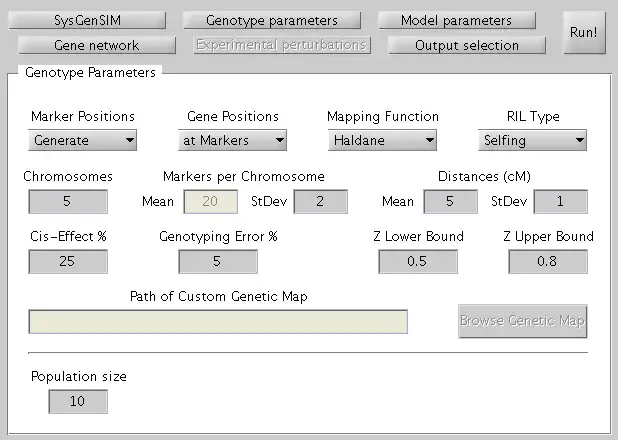The width and height of the screenshot is (618, 440).
Task: Click the Genotype Parameters panel title
Action: click(x=90, y=73)
